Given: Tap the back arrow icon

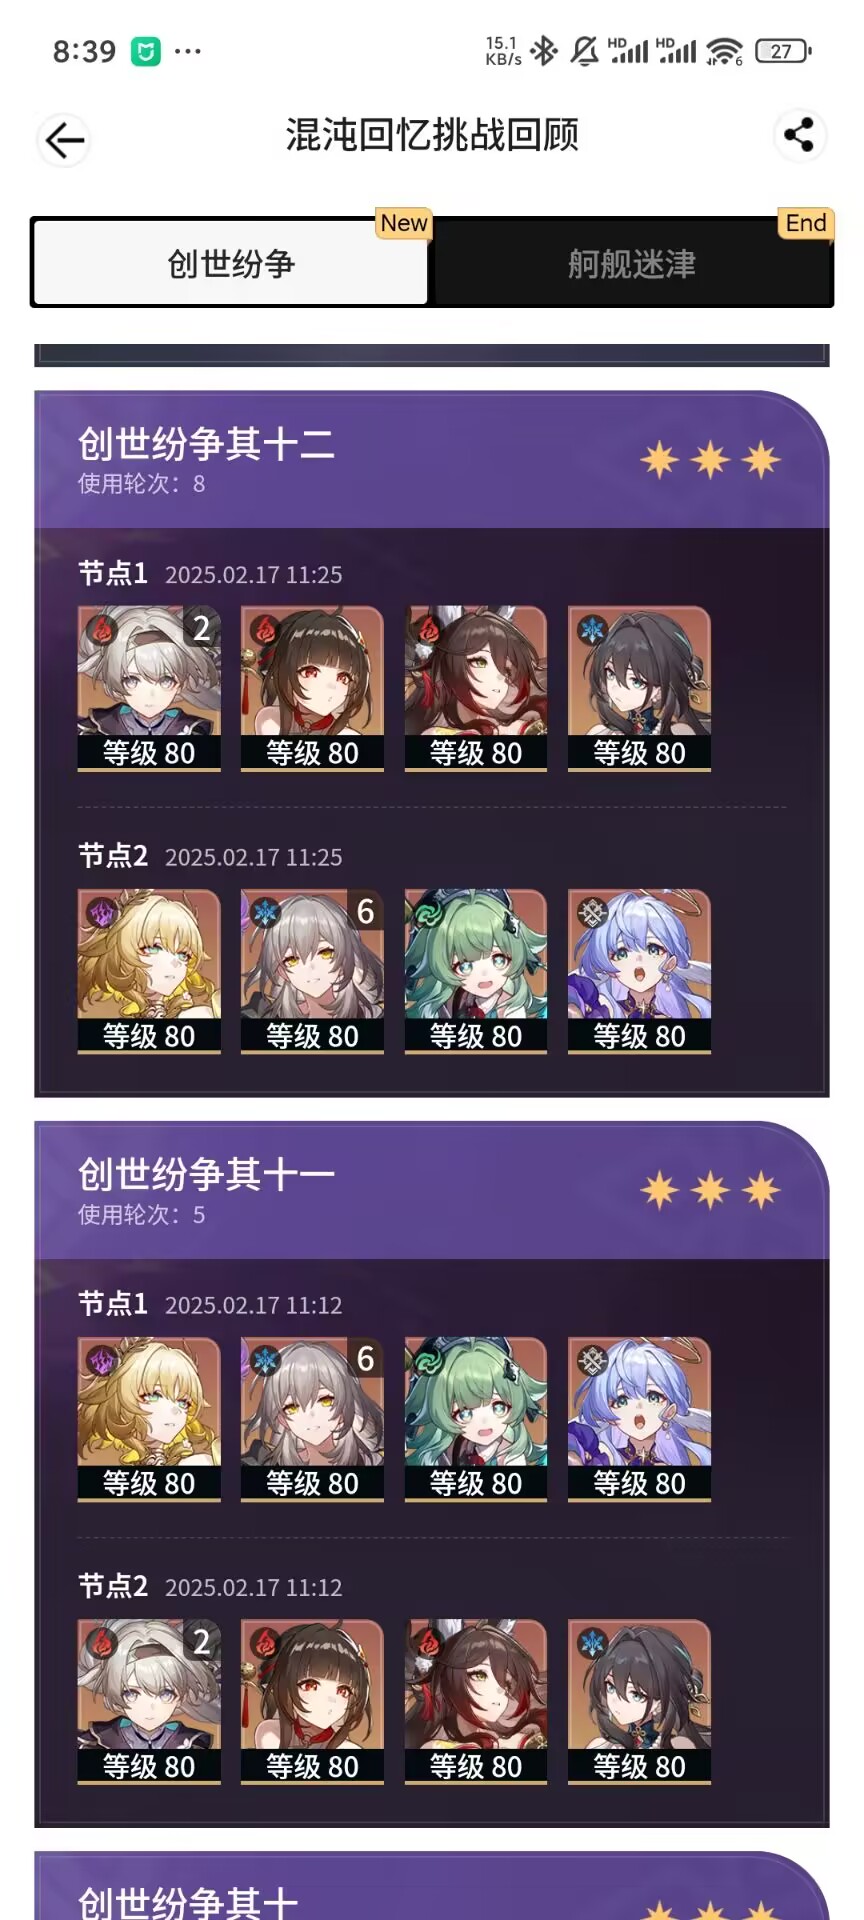Looking at the screenshot, I should pos(64,140).
